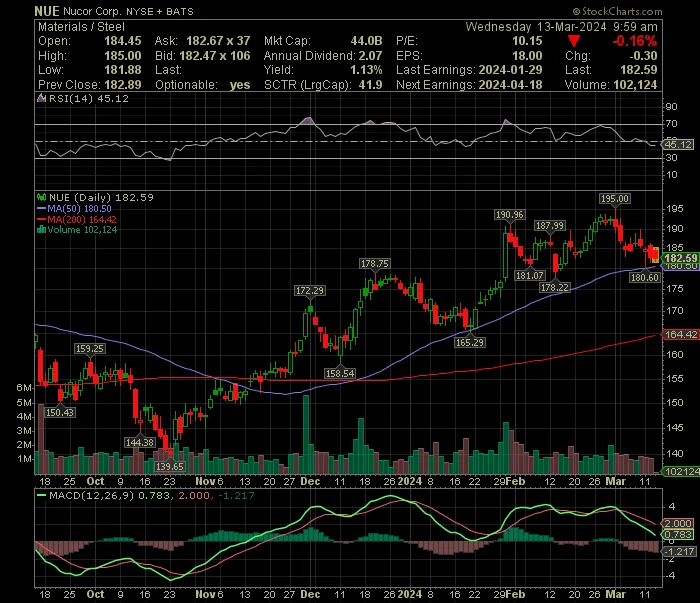
Task: Select the MA(50) 180.50 legend entry
Action: click(x=74, y=208)
